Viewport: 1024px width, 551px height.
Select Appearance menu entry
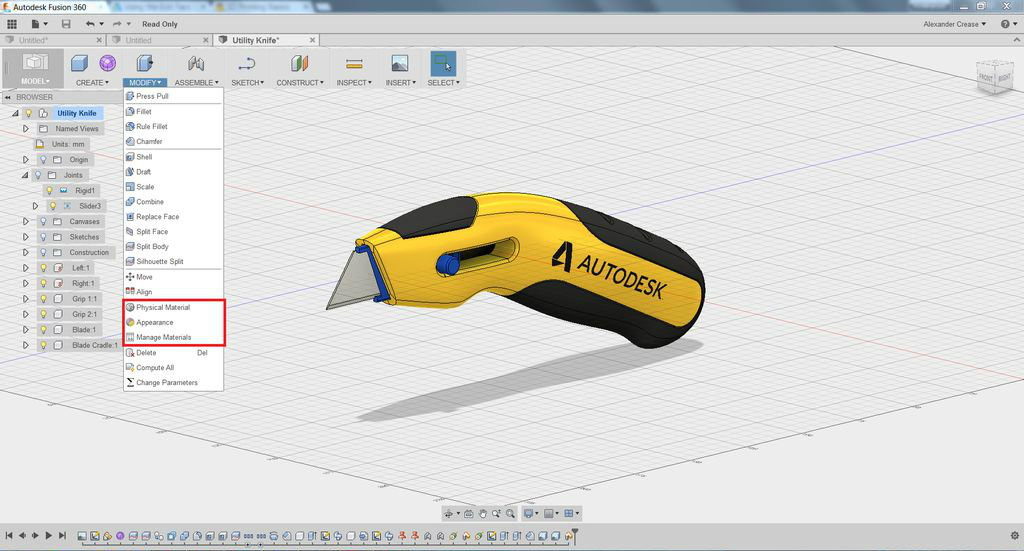(x=173, y=322)
